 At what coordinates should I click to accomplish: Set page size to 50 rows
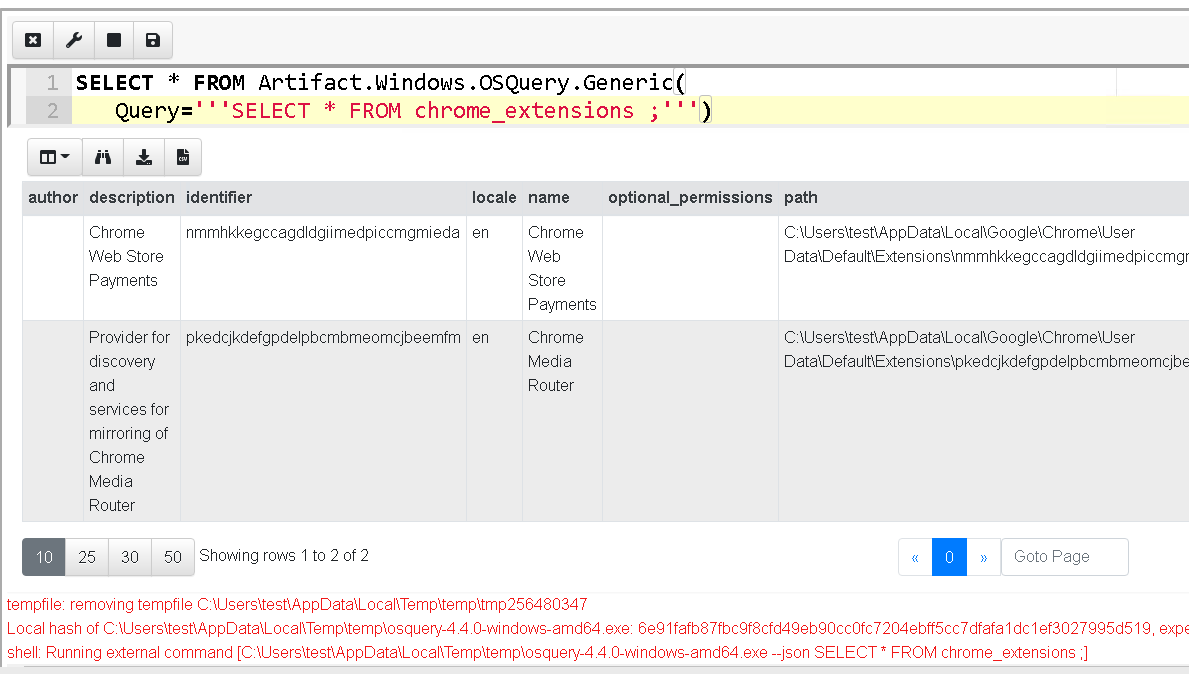[x=173, y=557]
